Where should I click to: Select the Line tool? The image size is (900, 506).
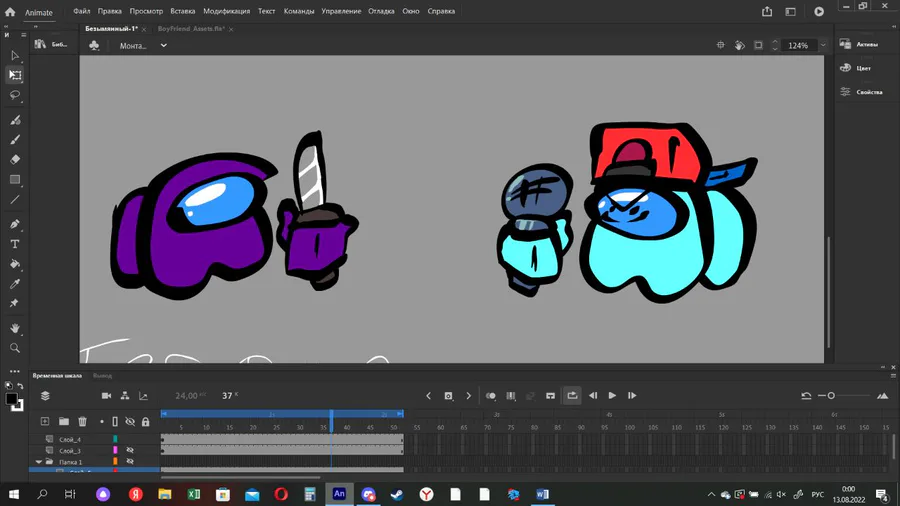coord(15,200)
